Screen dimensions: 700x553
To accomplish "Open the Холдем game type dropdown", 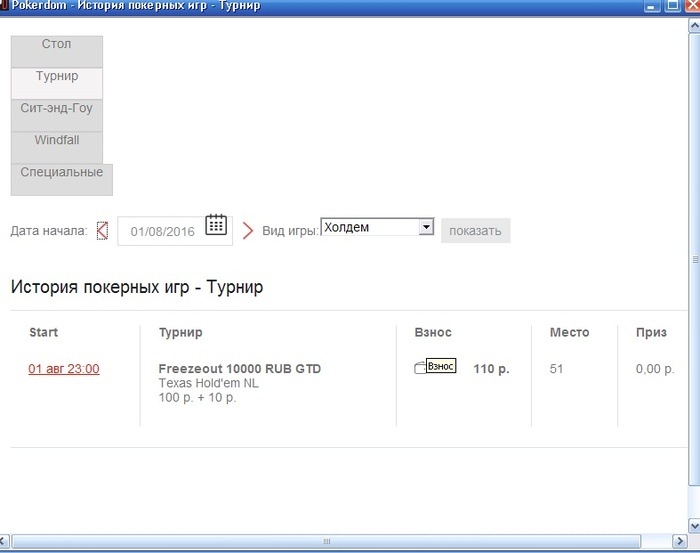I will [x=377, y=227].
